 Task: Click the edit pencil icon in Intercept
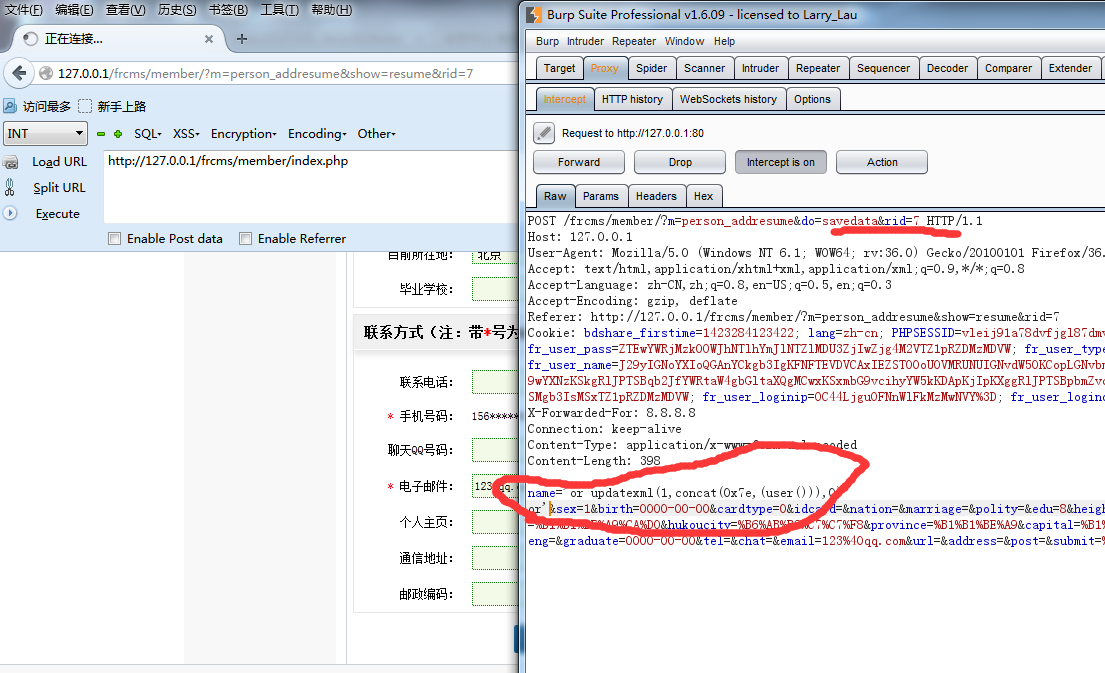(x=543, y=132)
